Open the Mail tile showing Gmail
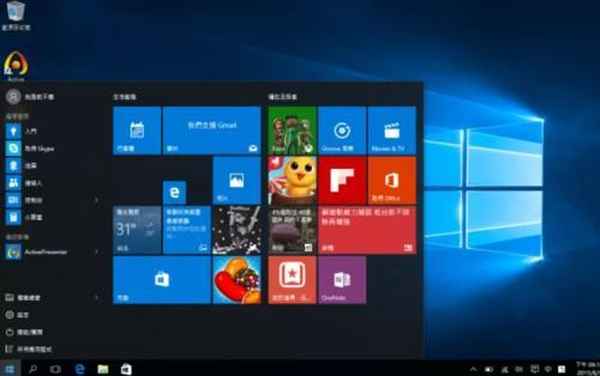Screen dimensions: 600x376 point(212,130)
